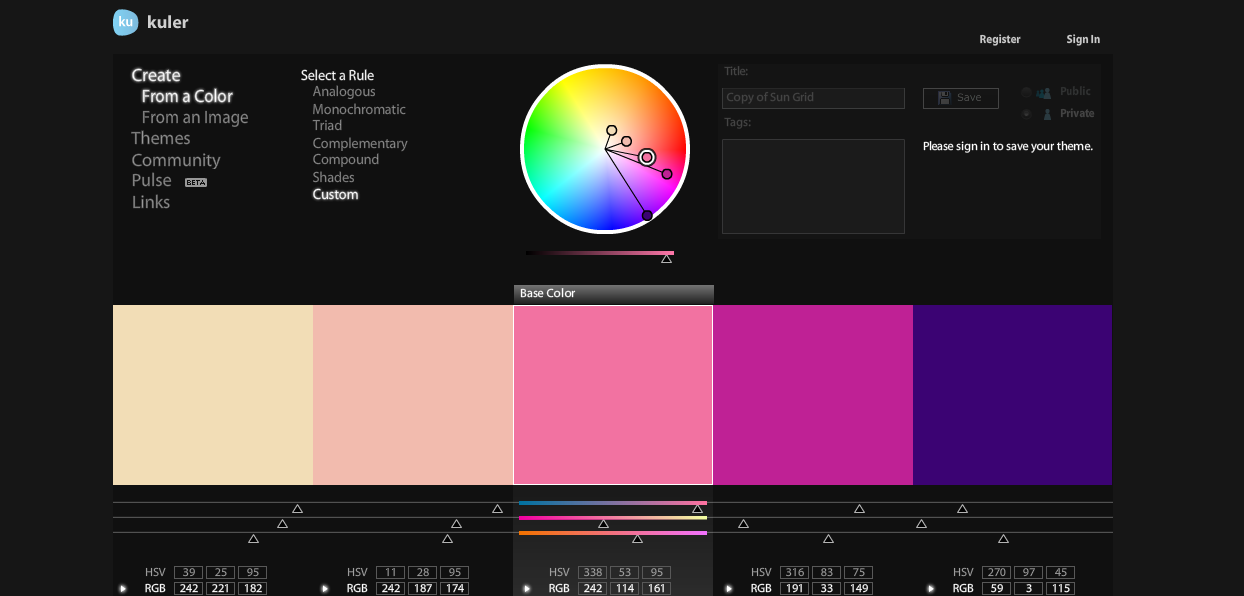
Task: Select the Compound rule
Action: [x=346, y=160]
